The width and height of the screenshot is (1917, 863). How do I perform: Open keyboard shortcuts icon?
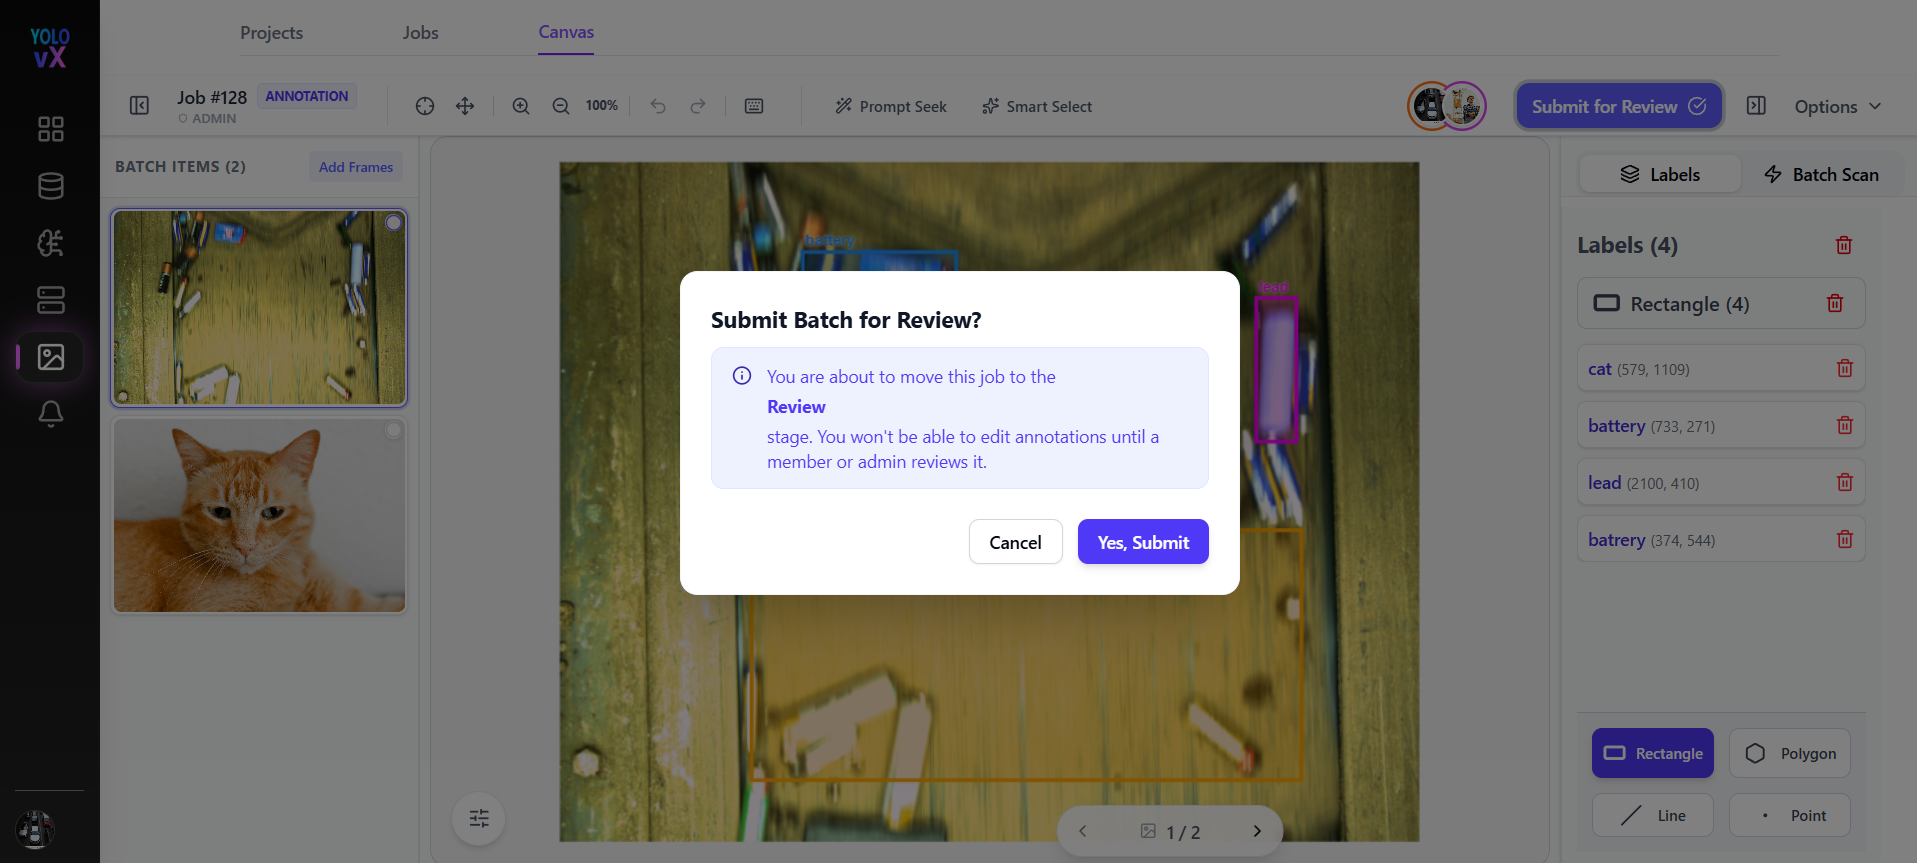click(x=754, y=106)
